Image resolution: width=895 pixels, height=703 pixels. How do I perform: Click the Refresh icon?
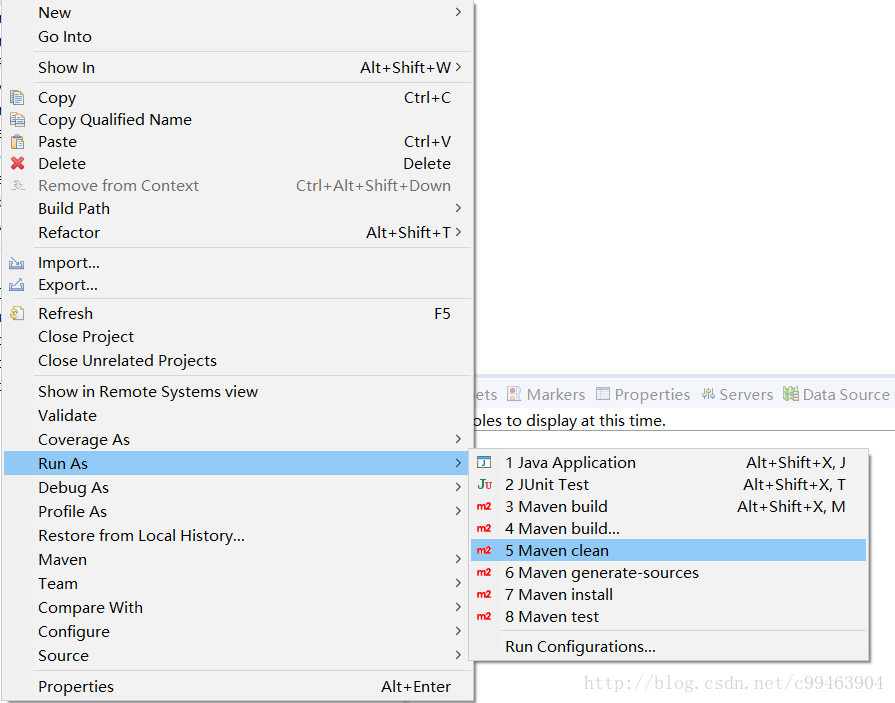pos(17,313)
